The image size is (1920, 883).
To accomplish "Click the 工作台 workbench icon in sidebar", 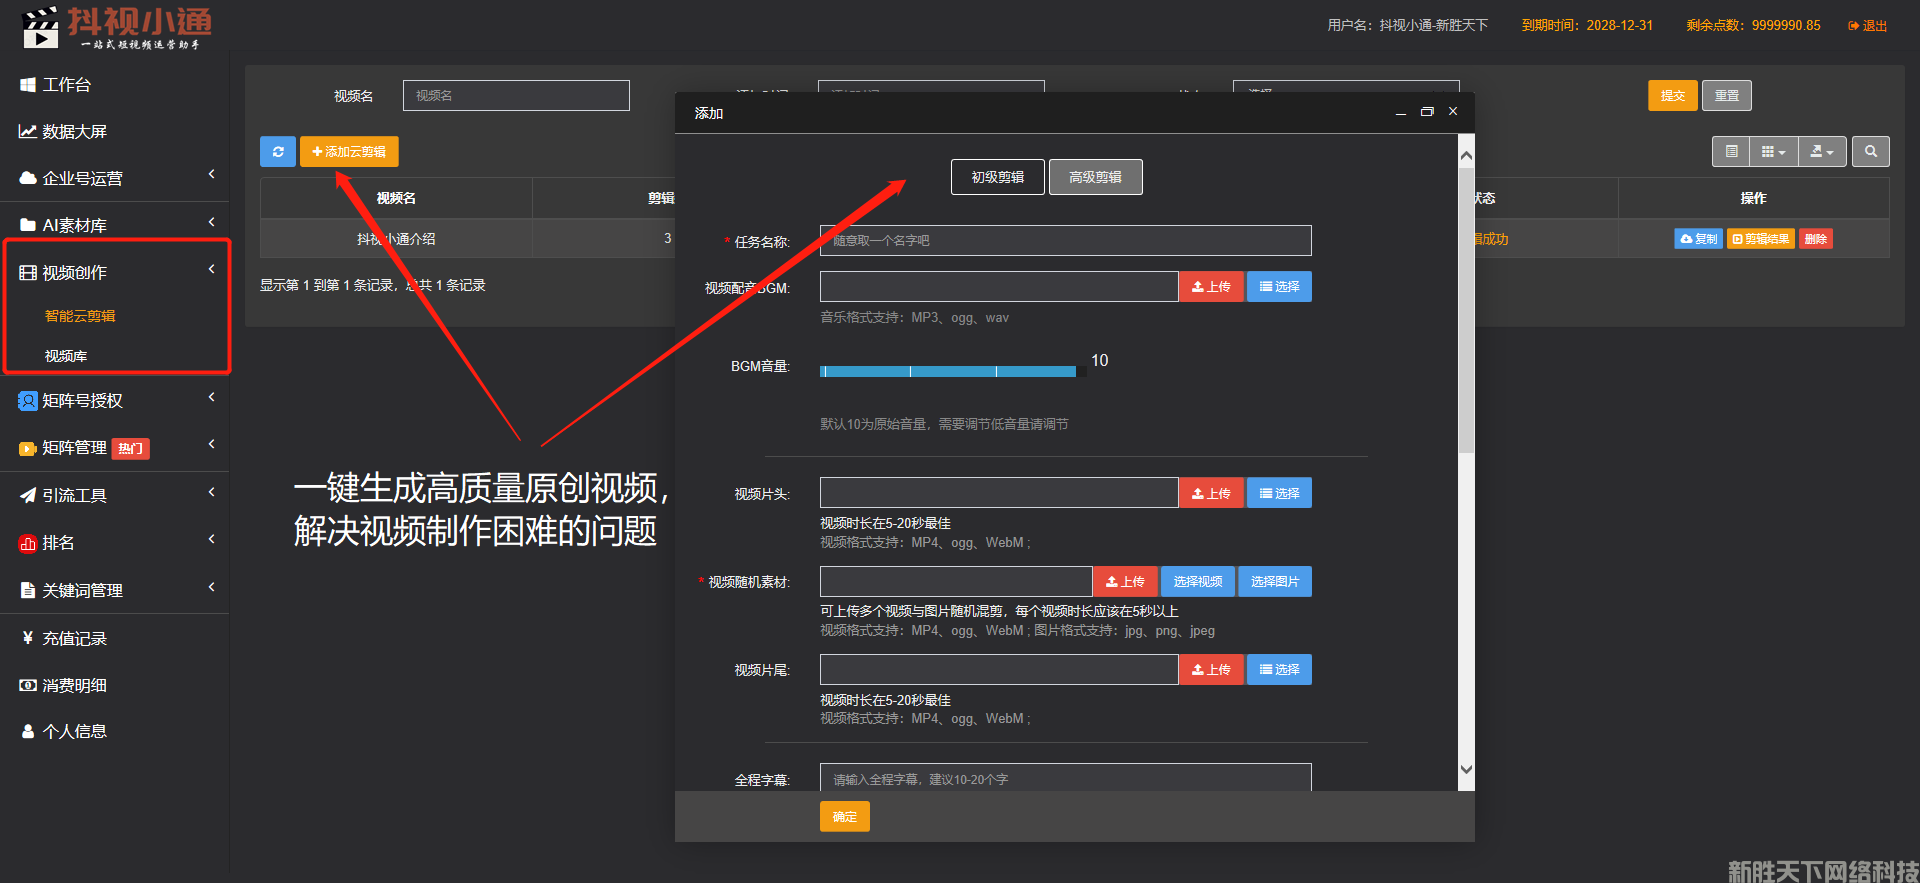I will pos(28,85).
